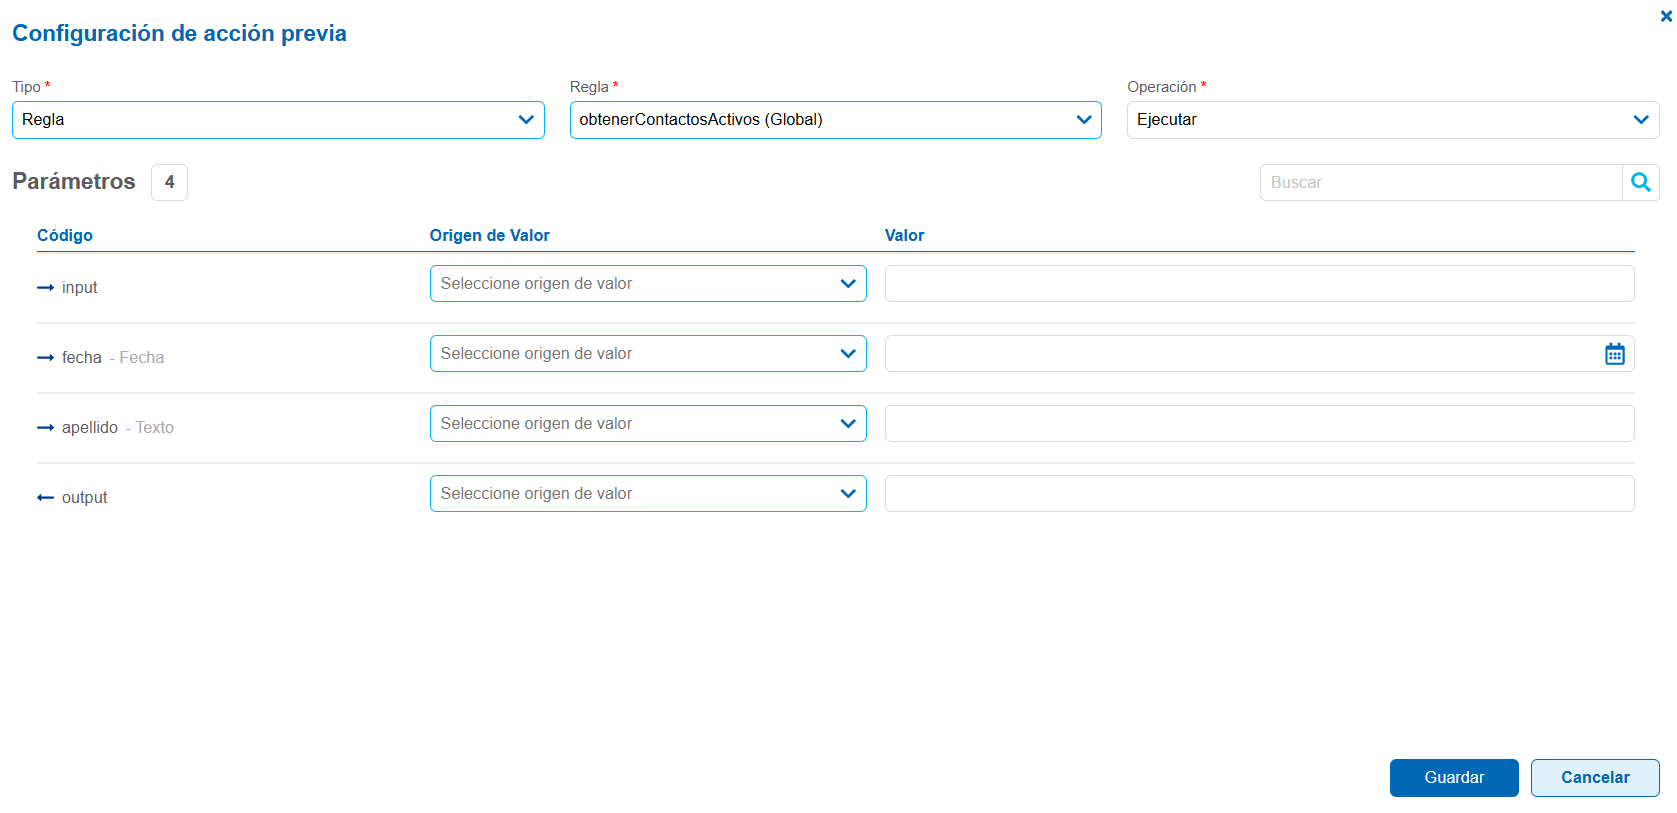The height and width of the screenshot is (813, 1677).
Task: Open the Tipo dropdown showing Regla
Action: [x=278, y=120]
